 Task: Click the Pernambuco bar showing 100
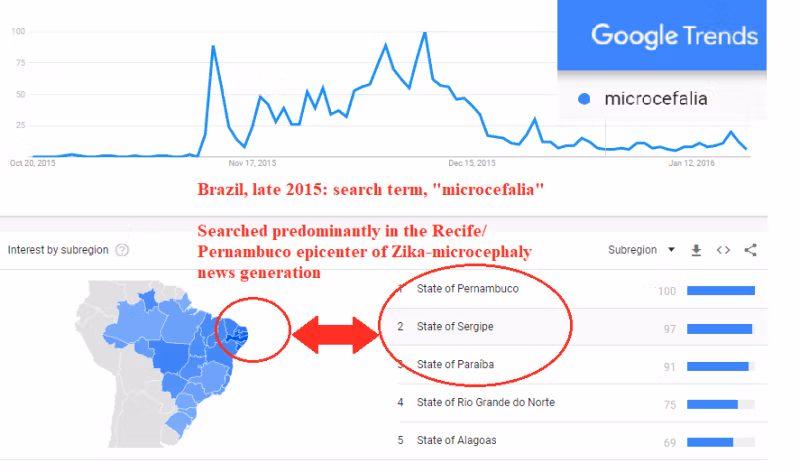(721, 290)
